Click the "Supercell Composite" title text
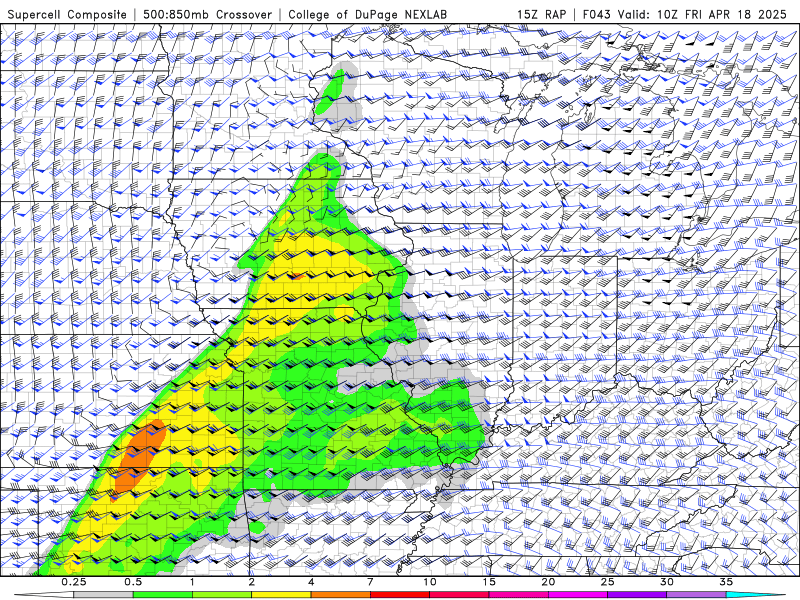Image resolution: width=800 pixels, height=600 pixels. (x=67, y=14)
